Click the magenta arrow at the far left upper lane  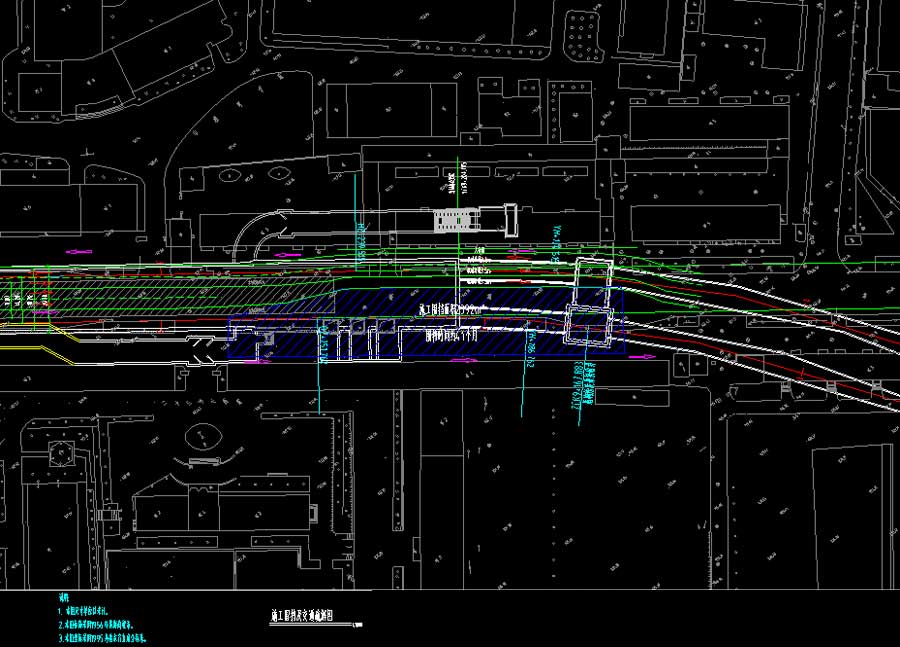click(x=79, y=252)
